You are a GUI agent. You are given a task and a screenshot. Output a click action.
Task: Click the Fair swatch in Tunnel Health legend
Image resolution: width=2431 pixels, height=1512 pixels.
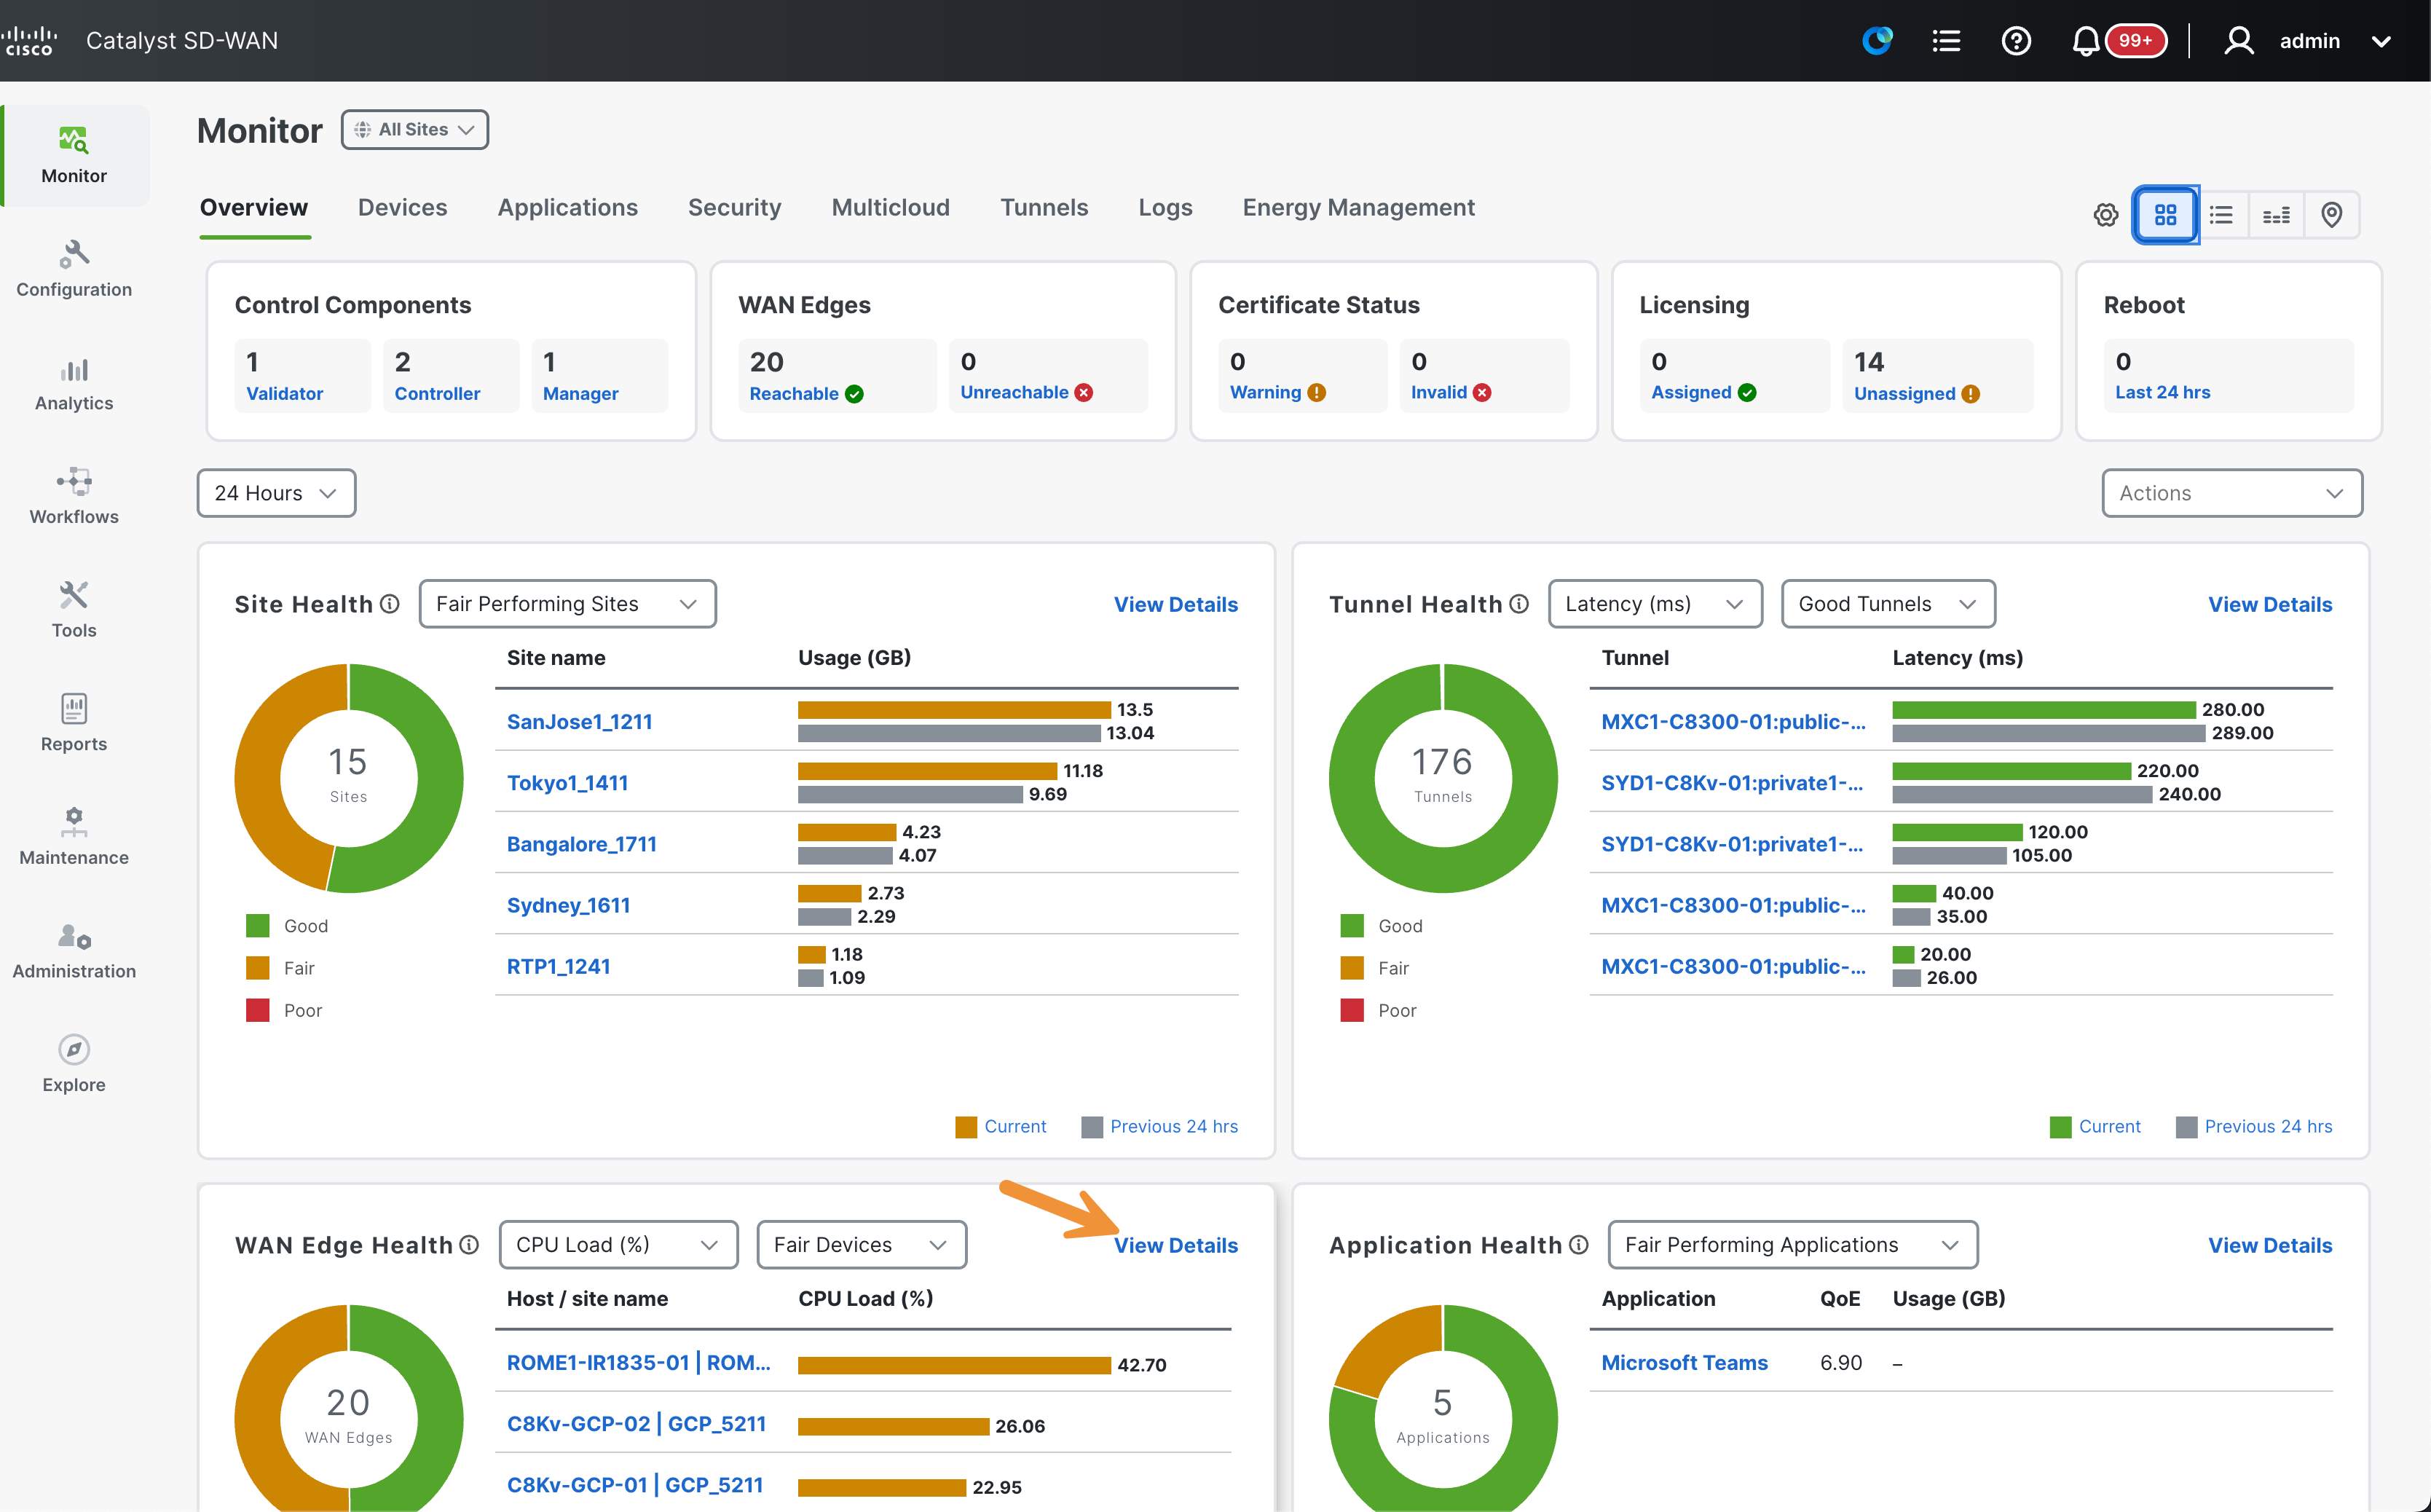tap(1352, 968)
